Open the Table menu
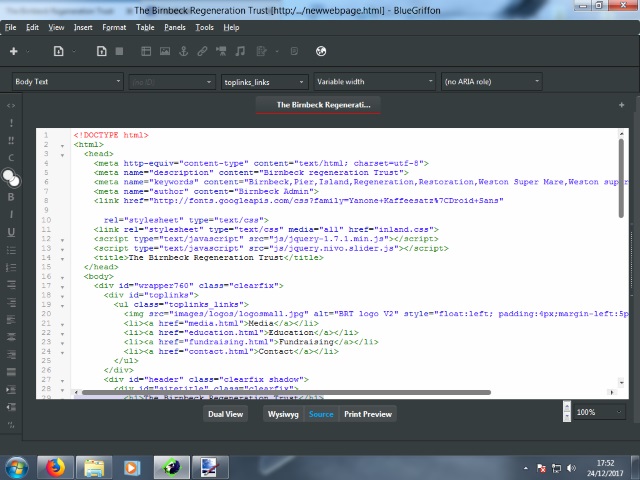 click(145, 27)
